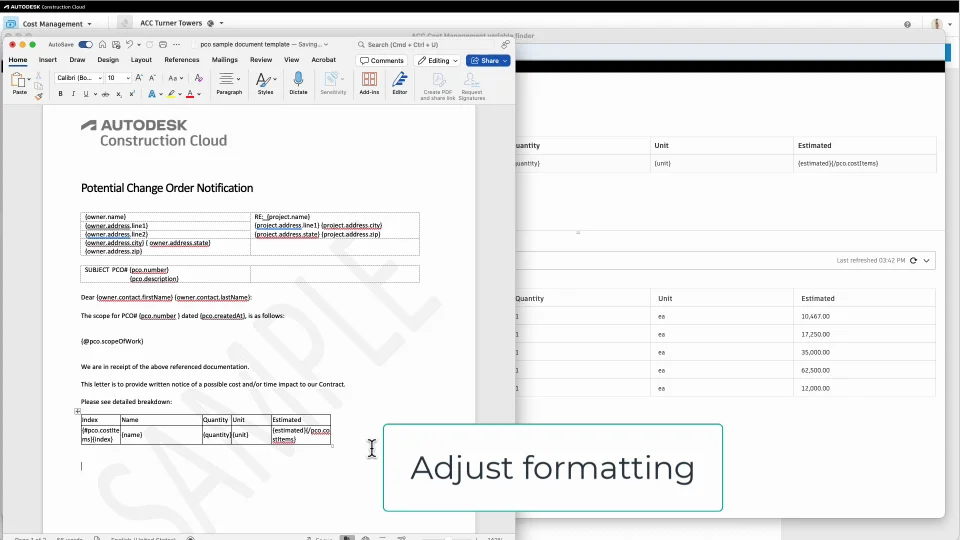Click the print icon in Word title bar
This screenshot has height=540, width=960.
coord(163,45)
